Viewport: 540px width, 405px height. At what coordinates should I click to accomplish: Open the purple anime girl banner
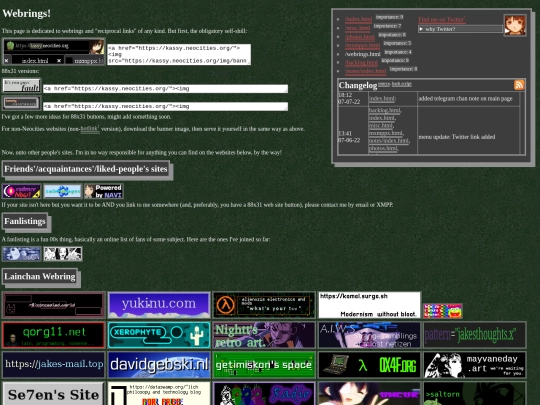tap(370, 394)
